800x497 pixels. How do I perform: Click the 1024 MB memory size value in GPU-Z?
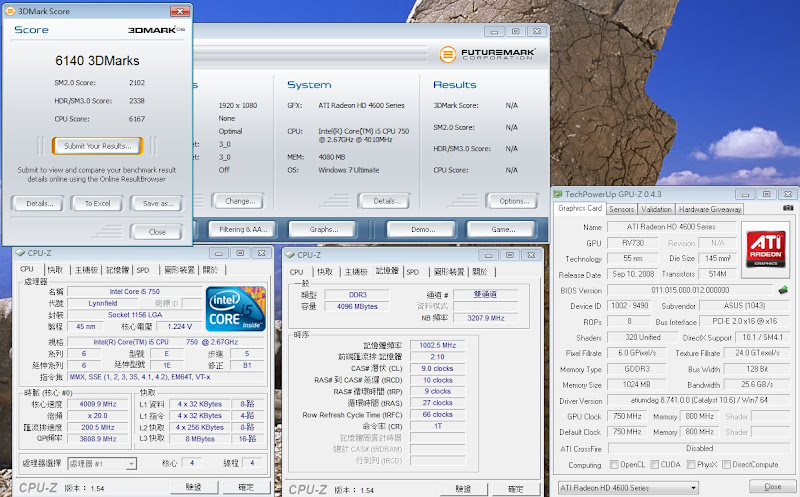(x=636, y=384)
